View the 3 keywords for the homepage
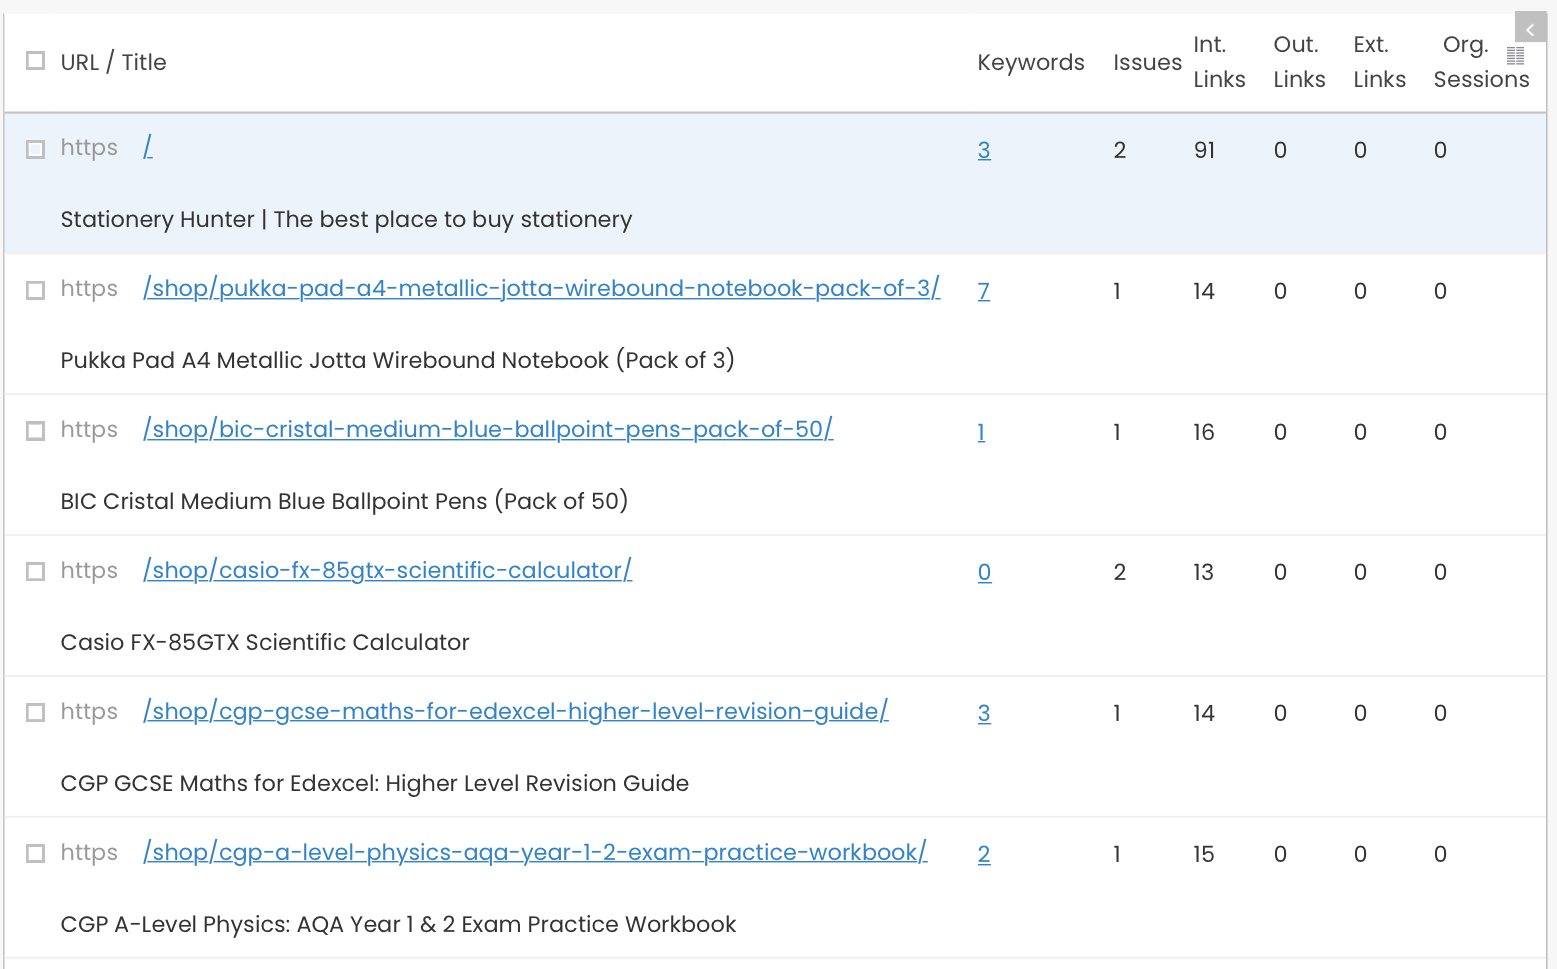 click(984, 150)
